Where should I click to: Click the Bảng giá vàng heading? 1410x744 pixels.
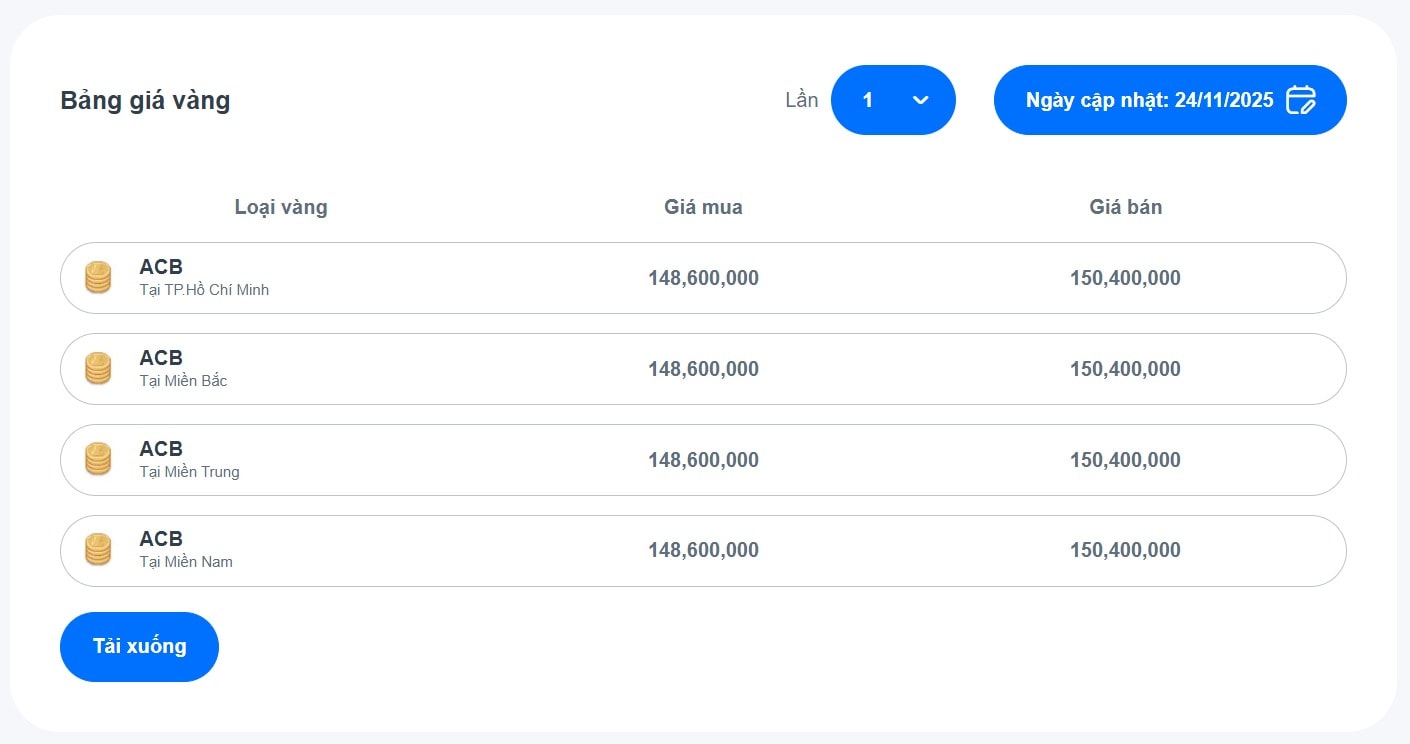(145, 100)
